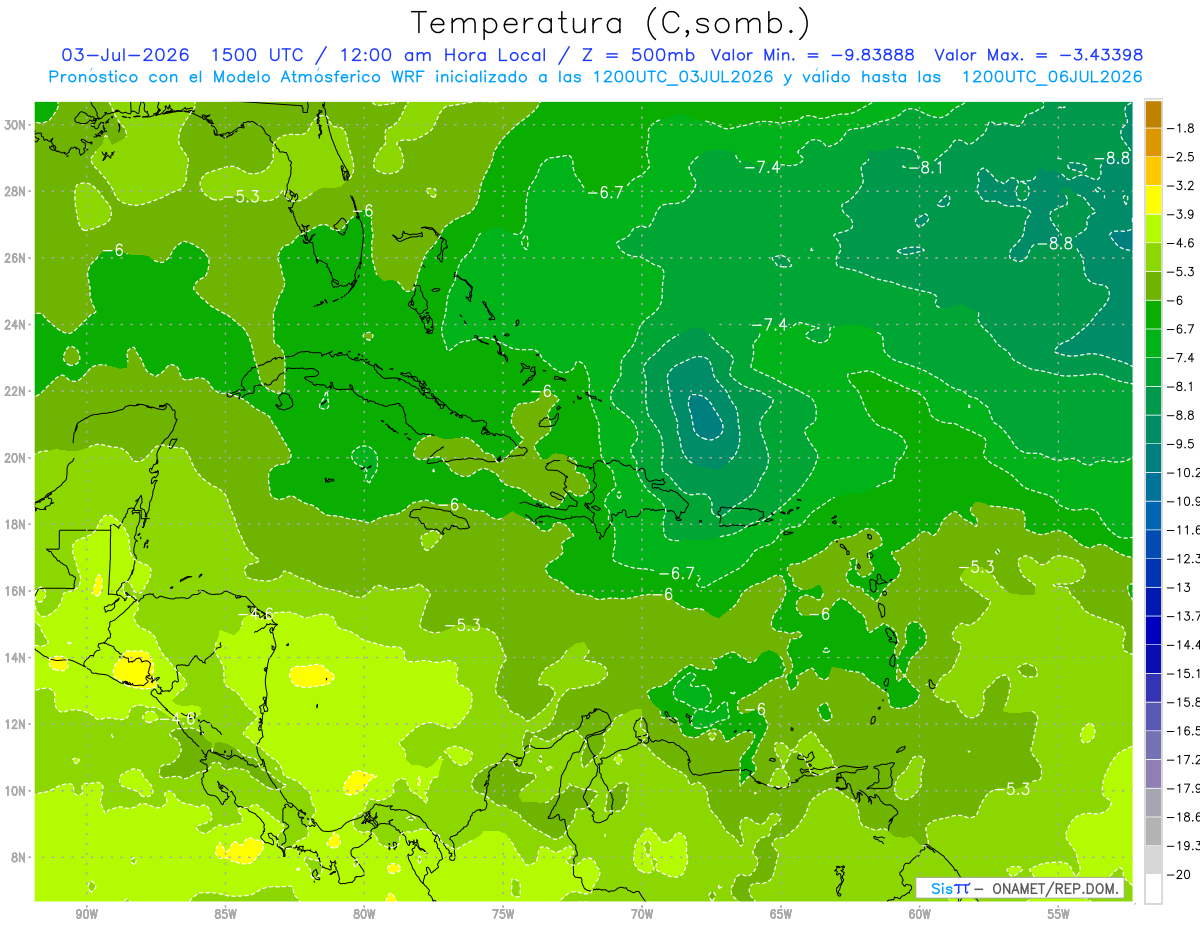Click the "-8.1" contour label on the map
The height and width of the screenshot is (927, 1200).
[925, 168]
